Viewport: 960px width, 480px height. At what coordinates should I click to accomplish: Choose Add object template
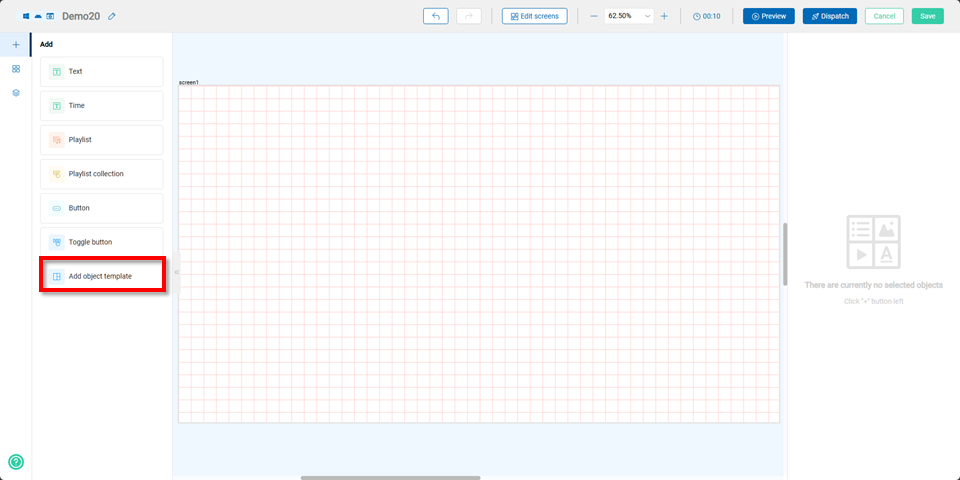101,276
